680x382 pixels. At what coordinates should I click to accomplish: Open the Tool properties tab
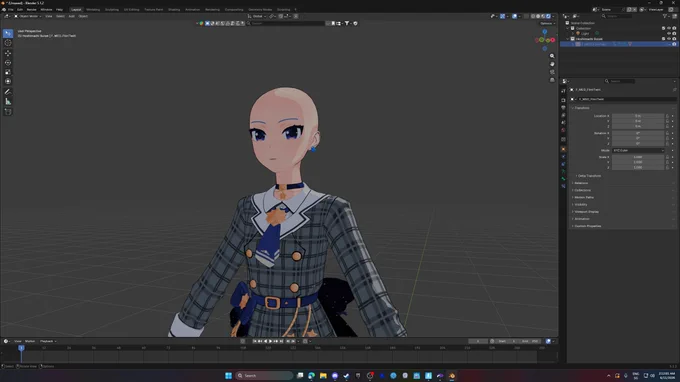coord(563,91)
